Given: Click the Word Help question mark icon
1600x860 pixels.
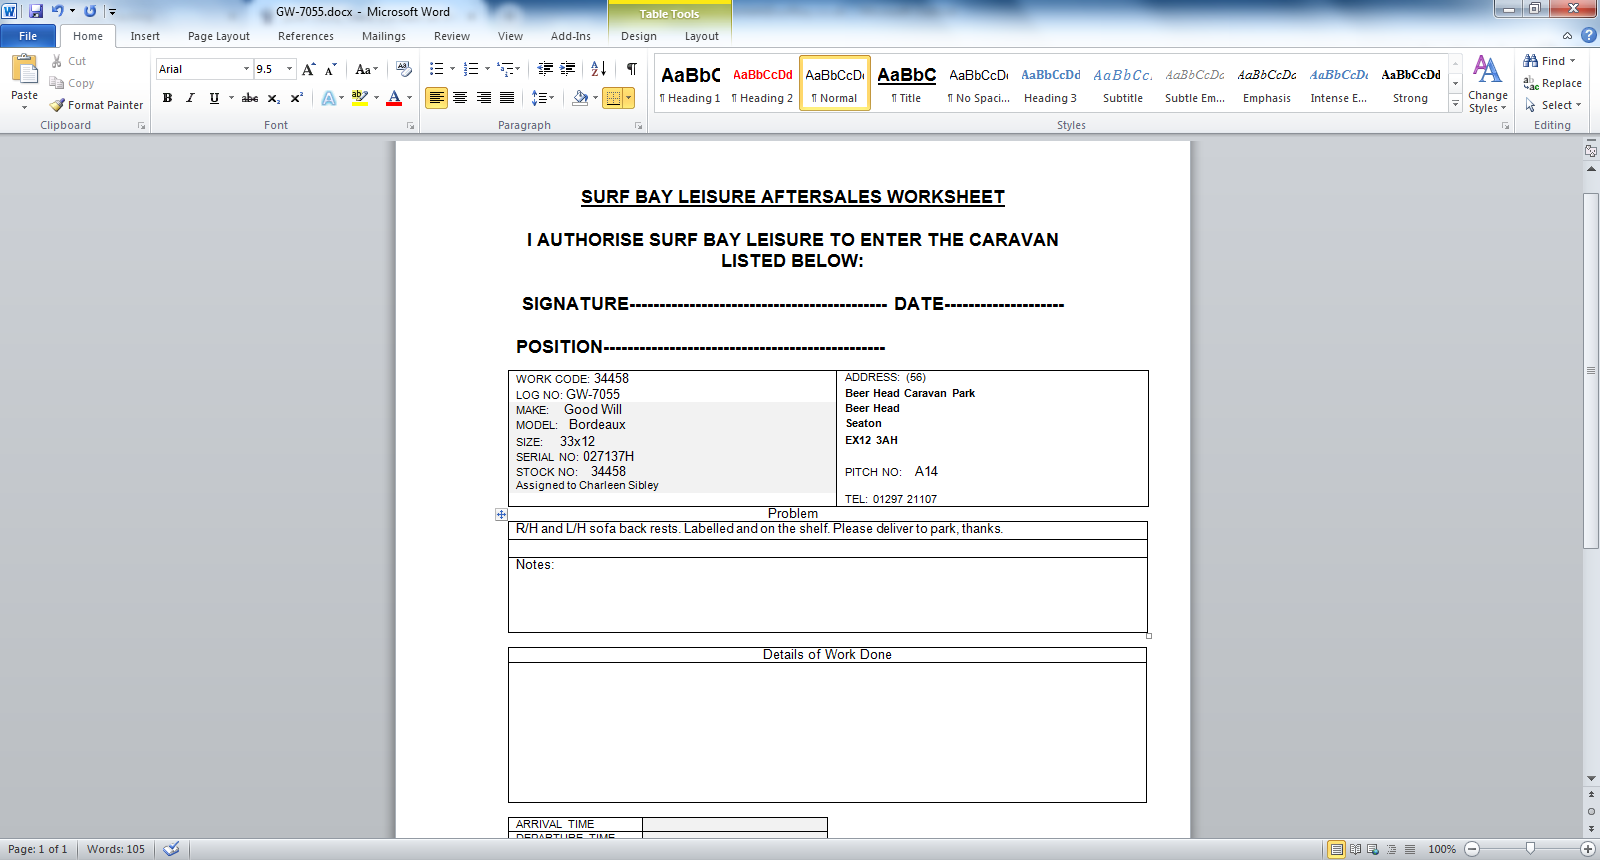Looking at the screenshot, I should pos(1588,36).
